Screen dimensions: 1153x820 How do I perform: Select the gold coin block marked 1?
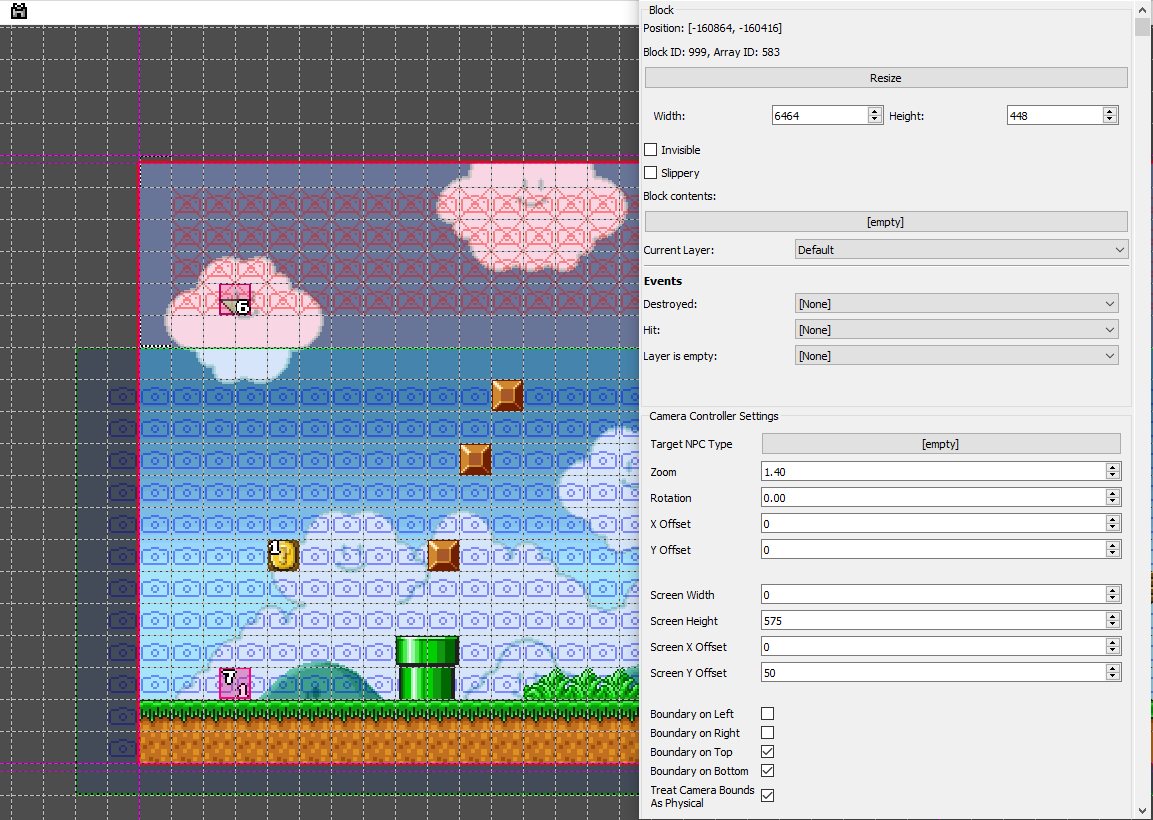[x=283, y=555]
